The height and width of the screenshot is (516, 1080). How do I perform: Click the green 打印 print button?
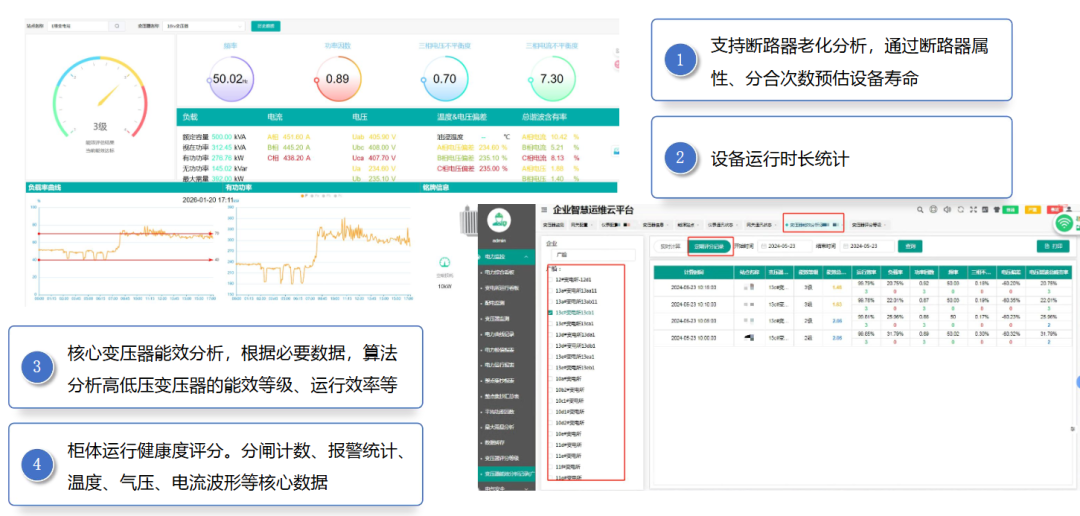click(1053, 246)
